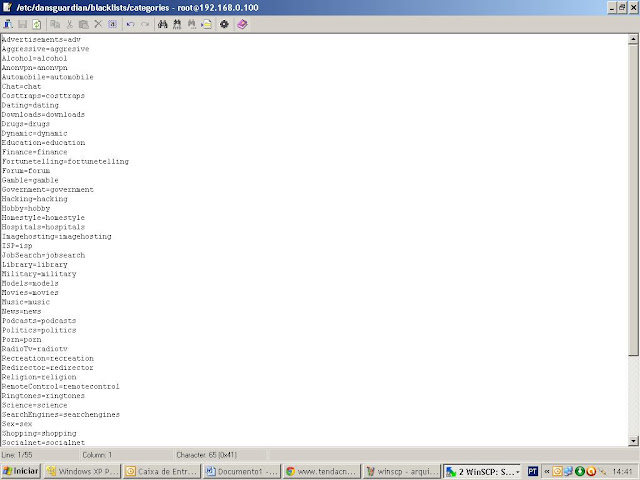
Task: Click the green download tray icon
Action: tap(580, 472)
